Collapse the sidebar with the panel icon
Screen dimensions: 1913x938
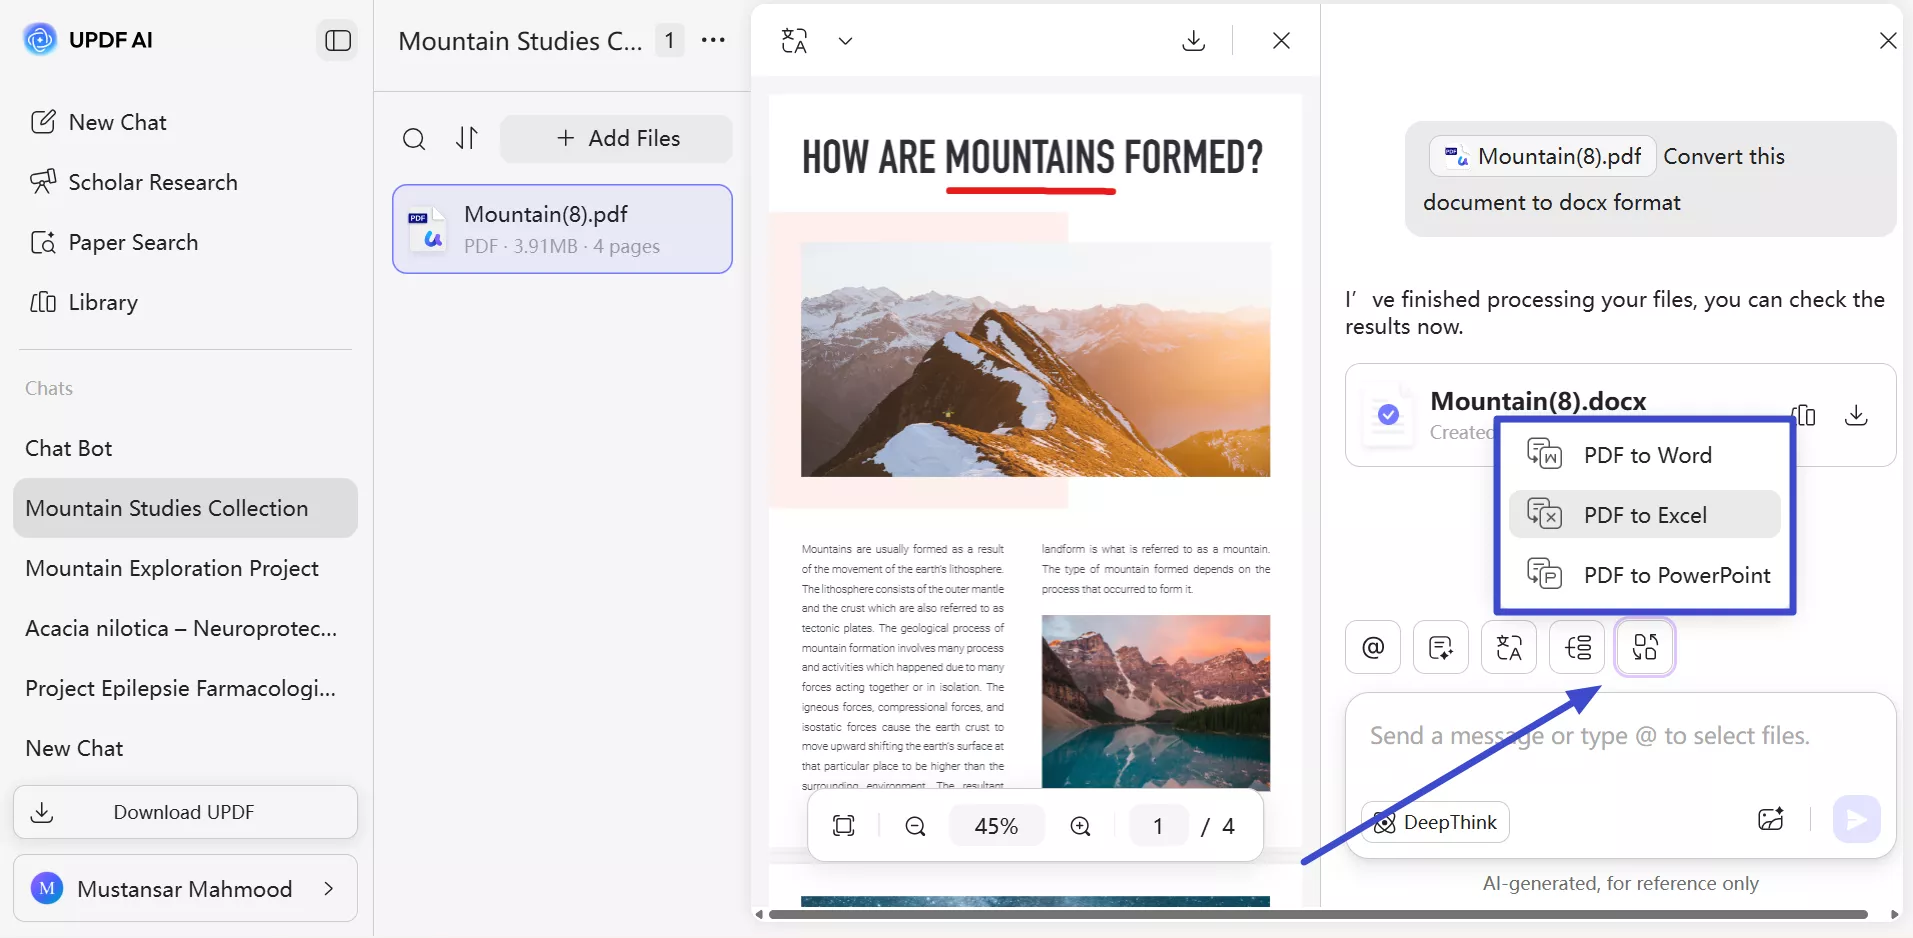338,41
